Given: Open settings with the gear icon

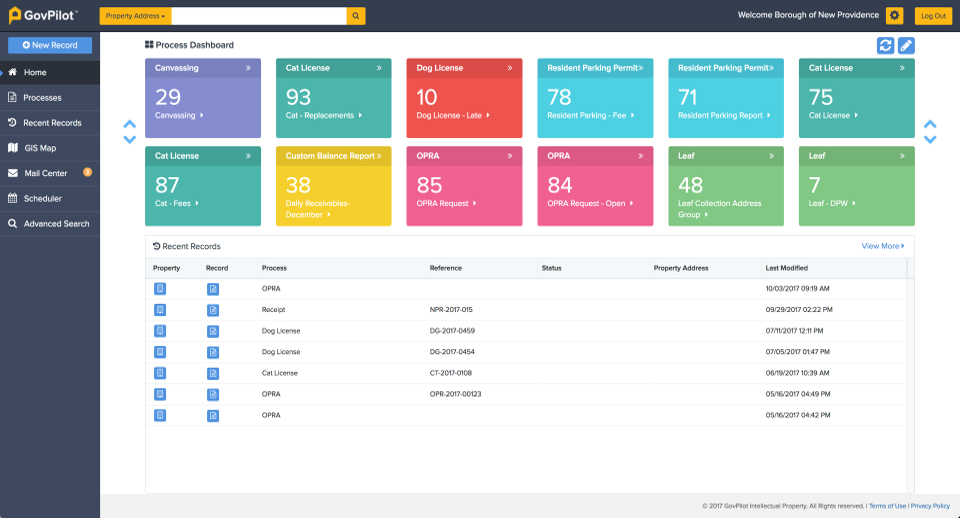Looking at the screenshot, I should [x=894, y=16].
